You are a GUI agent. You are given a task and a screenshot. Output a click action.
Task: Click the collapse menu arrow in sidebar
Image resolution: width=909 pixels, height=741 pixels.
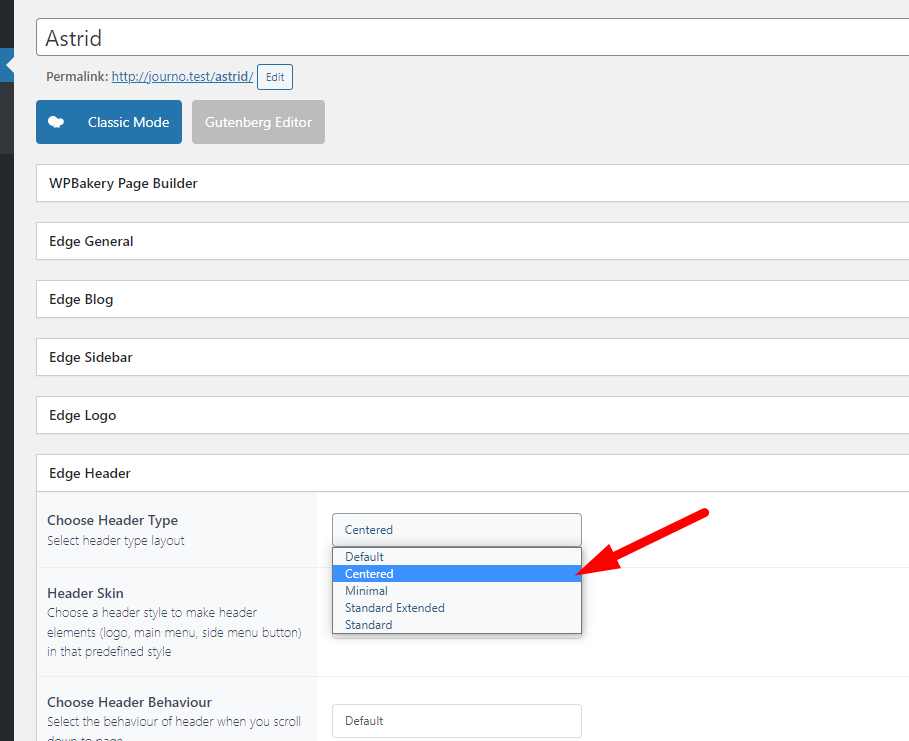point(8,65)
